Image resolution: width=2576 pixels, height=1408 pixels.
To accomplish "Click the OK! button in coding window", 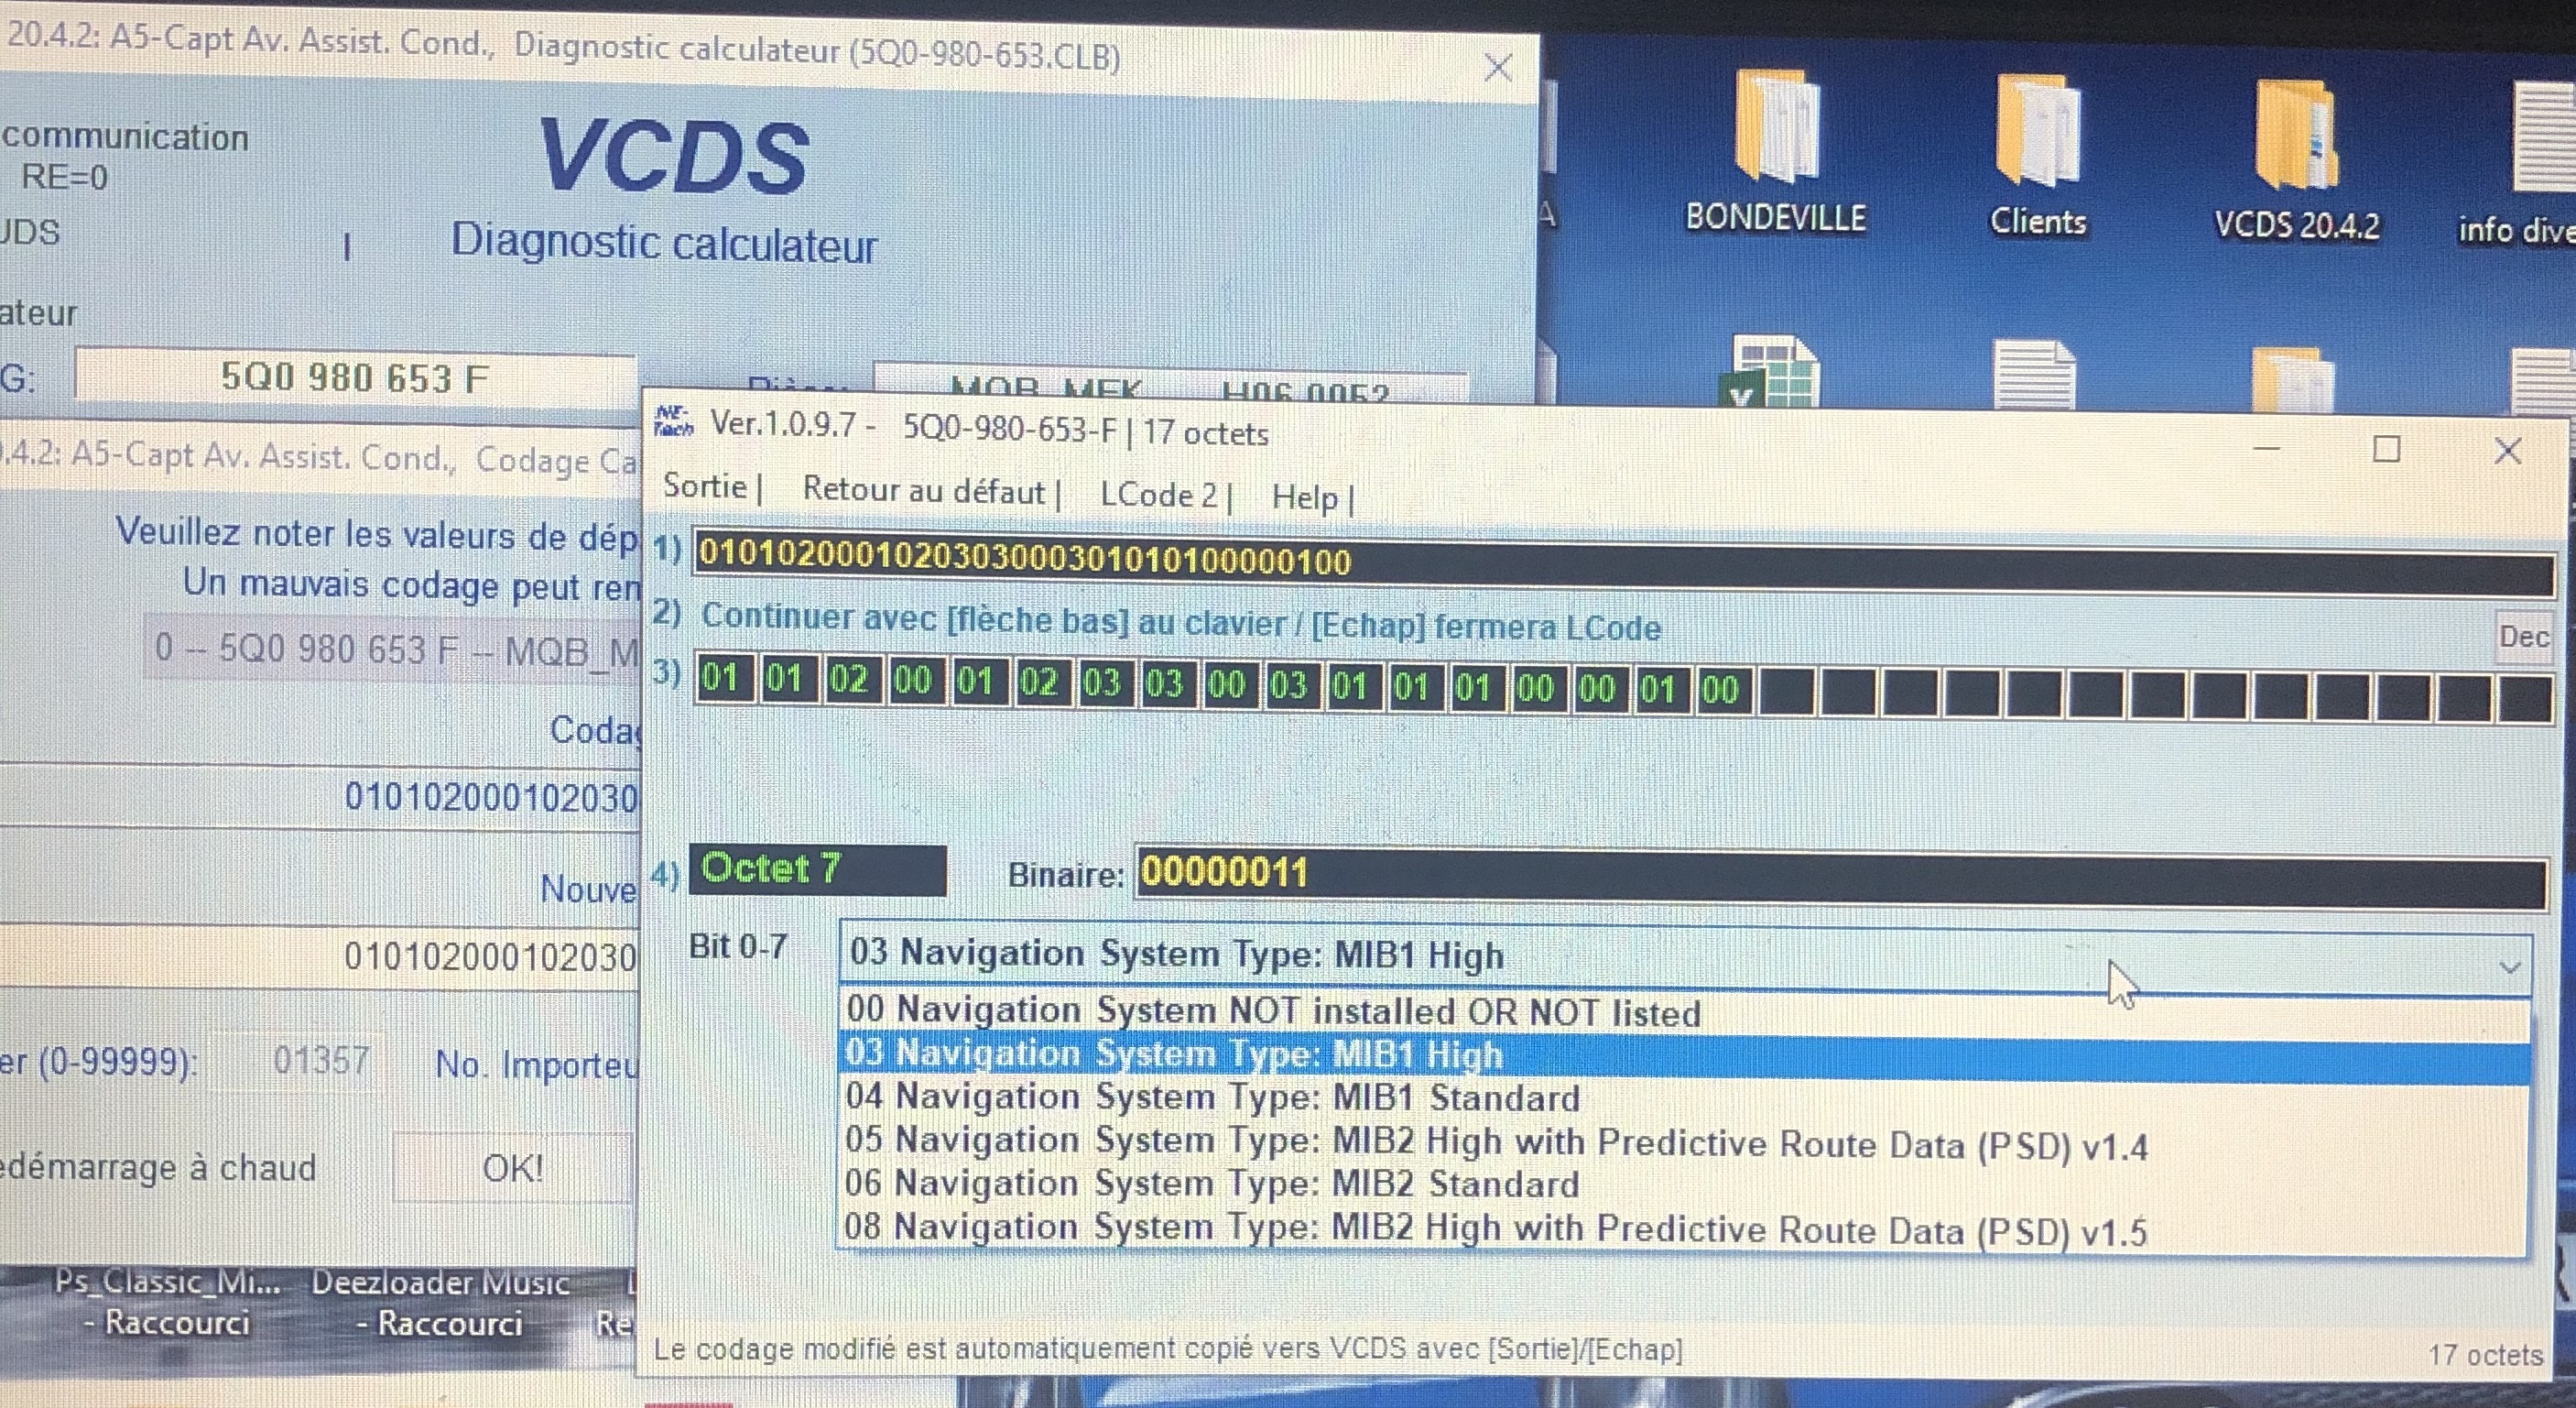I will point(513,1167).
